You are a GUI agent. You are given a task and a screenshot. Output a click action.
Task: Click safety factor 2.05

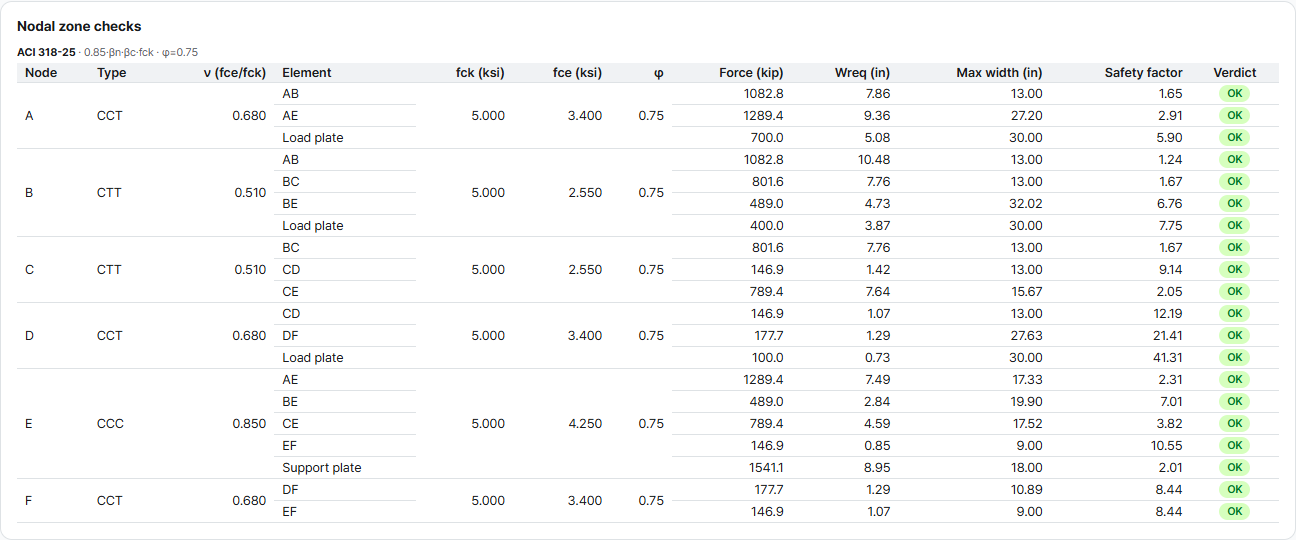pyautogui.click(x=1169, y=292)
